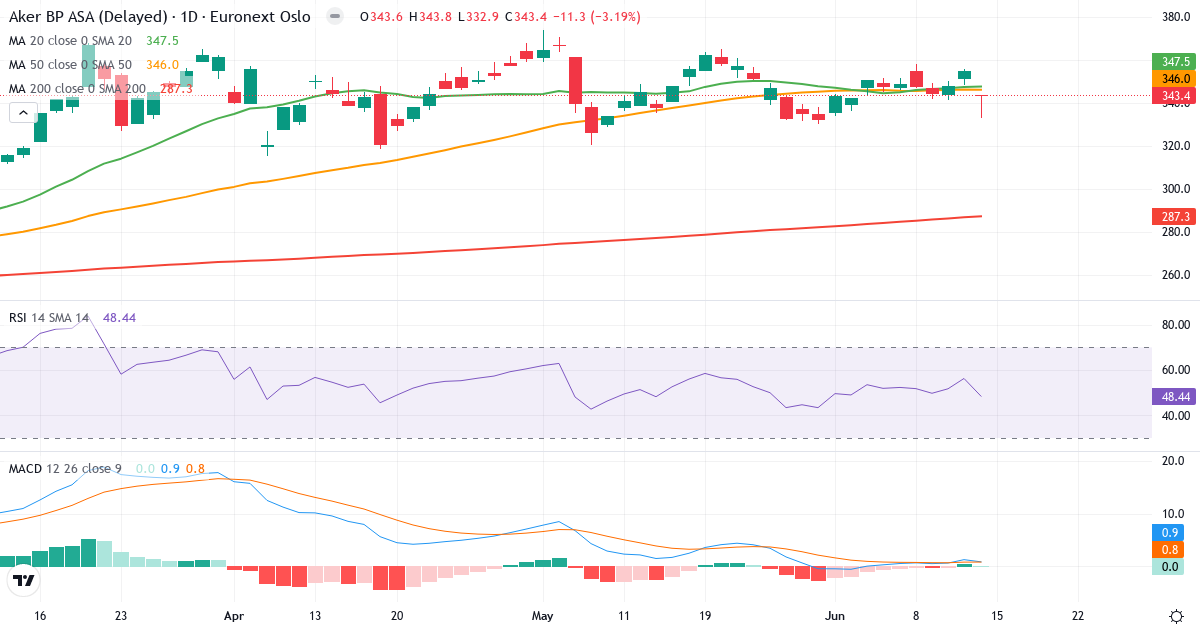The width and height of the screenshot is (1200, 630).
Task: Click the 20.0 MACD scale label
Action: [1175, 461]
